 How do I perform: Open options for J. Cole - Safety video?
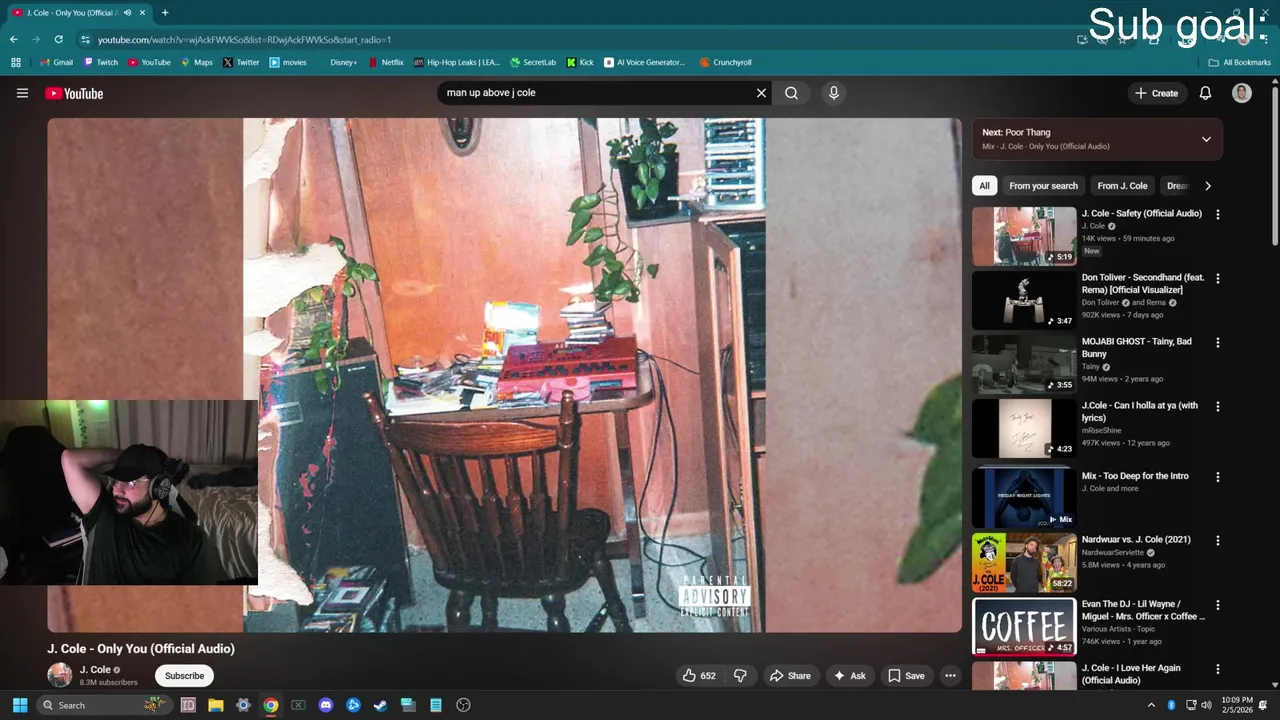[x=1217, y=214]
